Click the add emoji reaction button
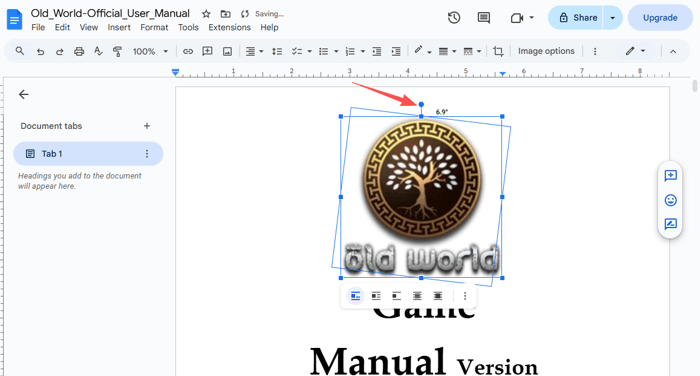This screenshot has height=376, width=700. pyautogui.click(x=671, y=200)
